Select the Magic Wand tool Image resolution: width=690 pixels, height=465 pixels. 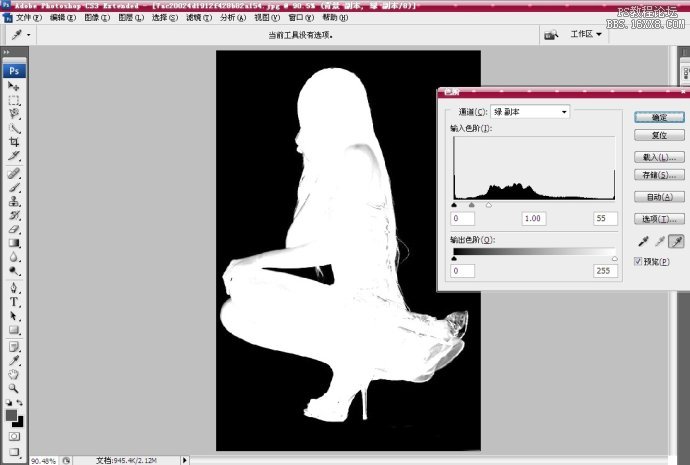coord(14,128)
